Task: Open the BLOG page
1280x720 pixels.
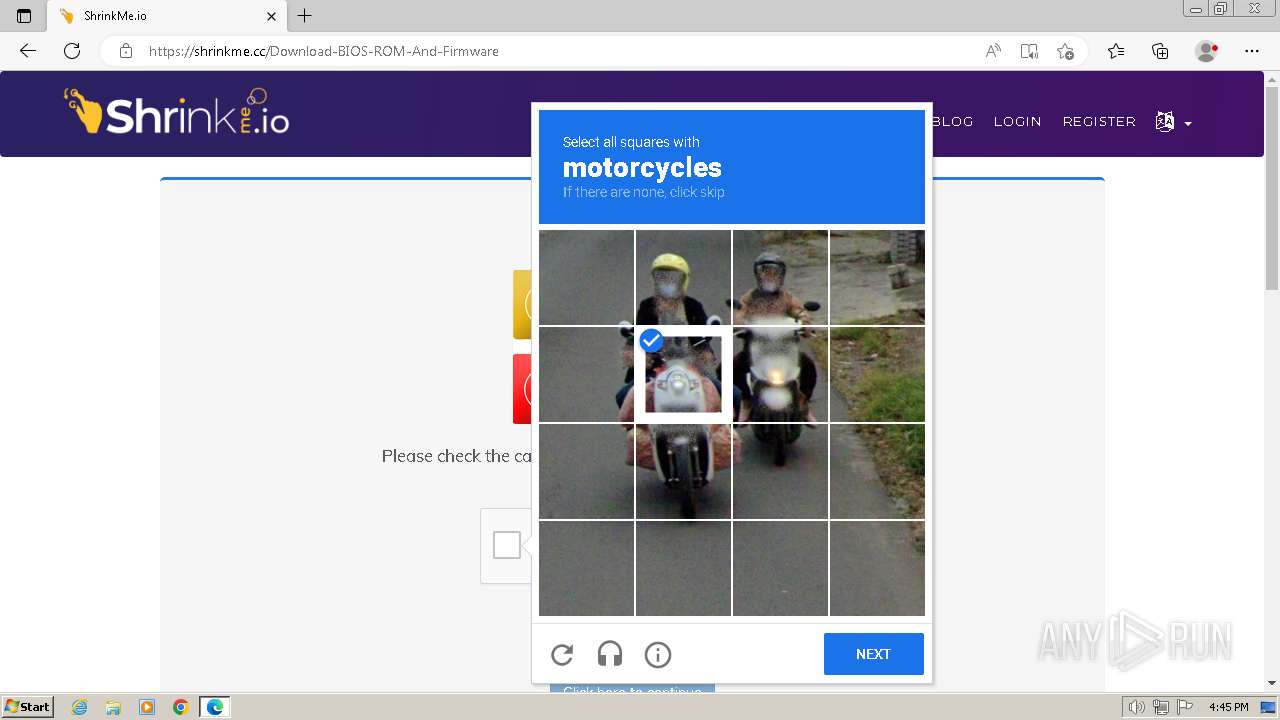Action: click(952, 121)
